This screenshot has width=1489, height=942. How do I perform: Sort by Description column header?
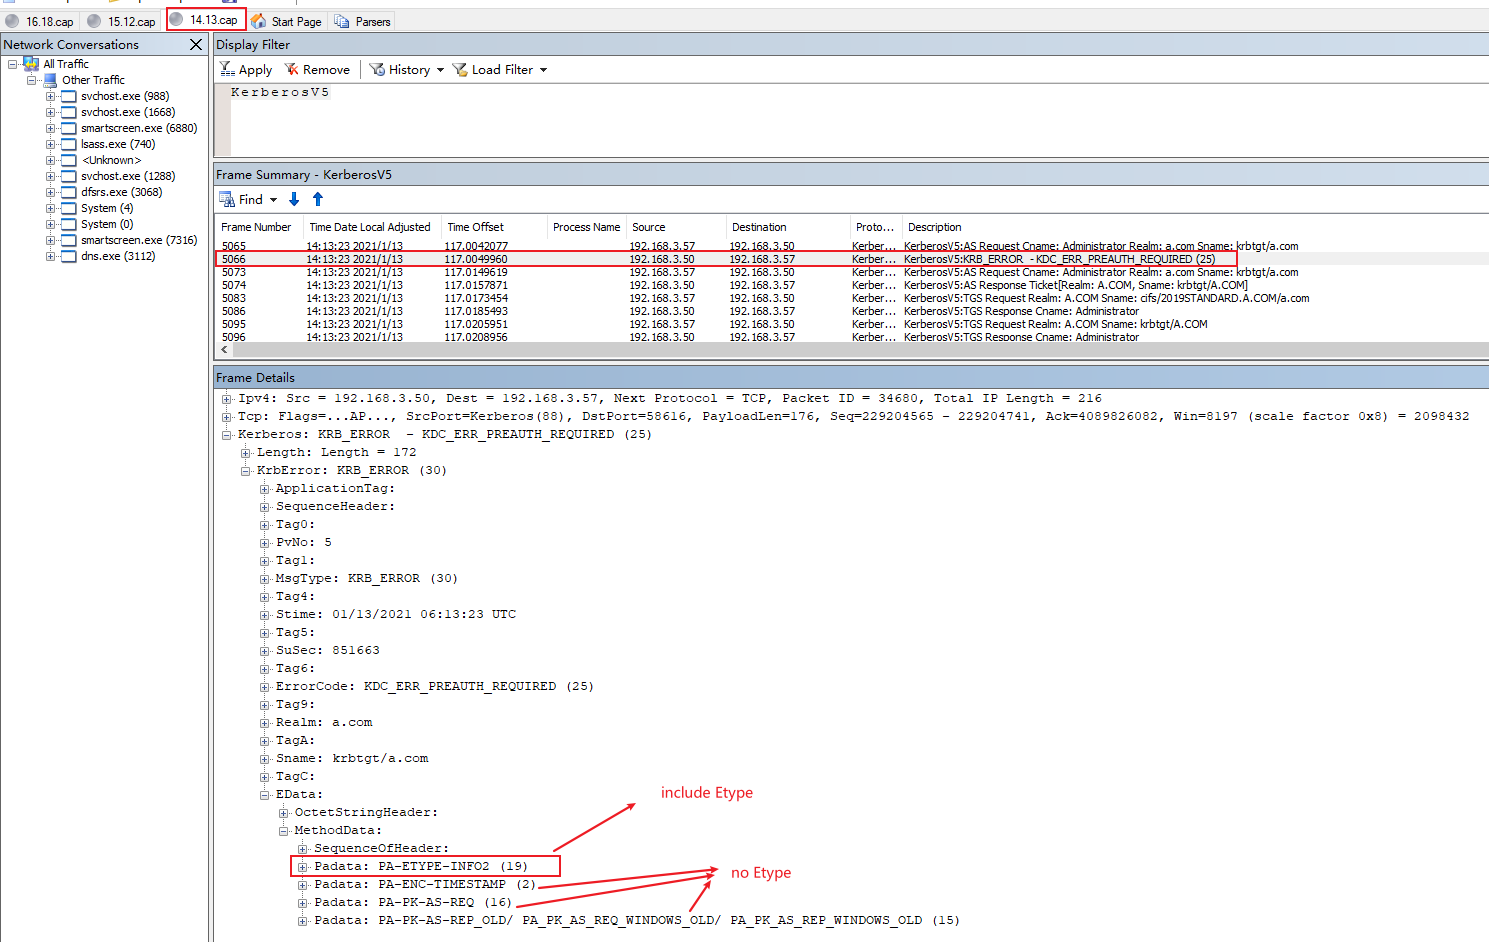(x=1195, y=227)
